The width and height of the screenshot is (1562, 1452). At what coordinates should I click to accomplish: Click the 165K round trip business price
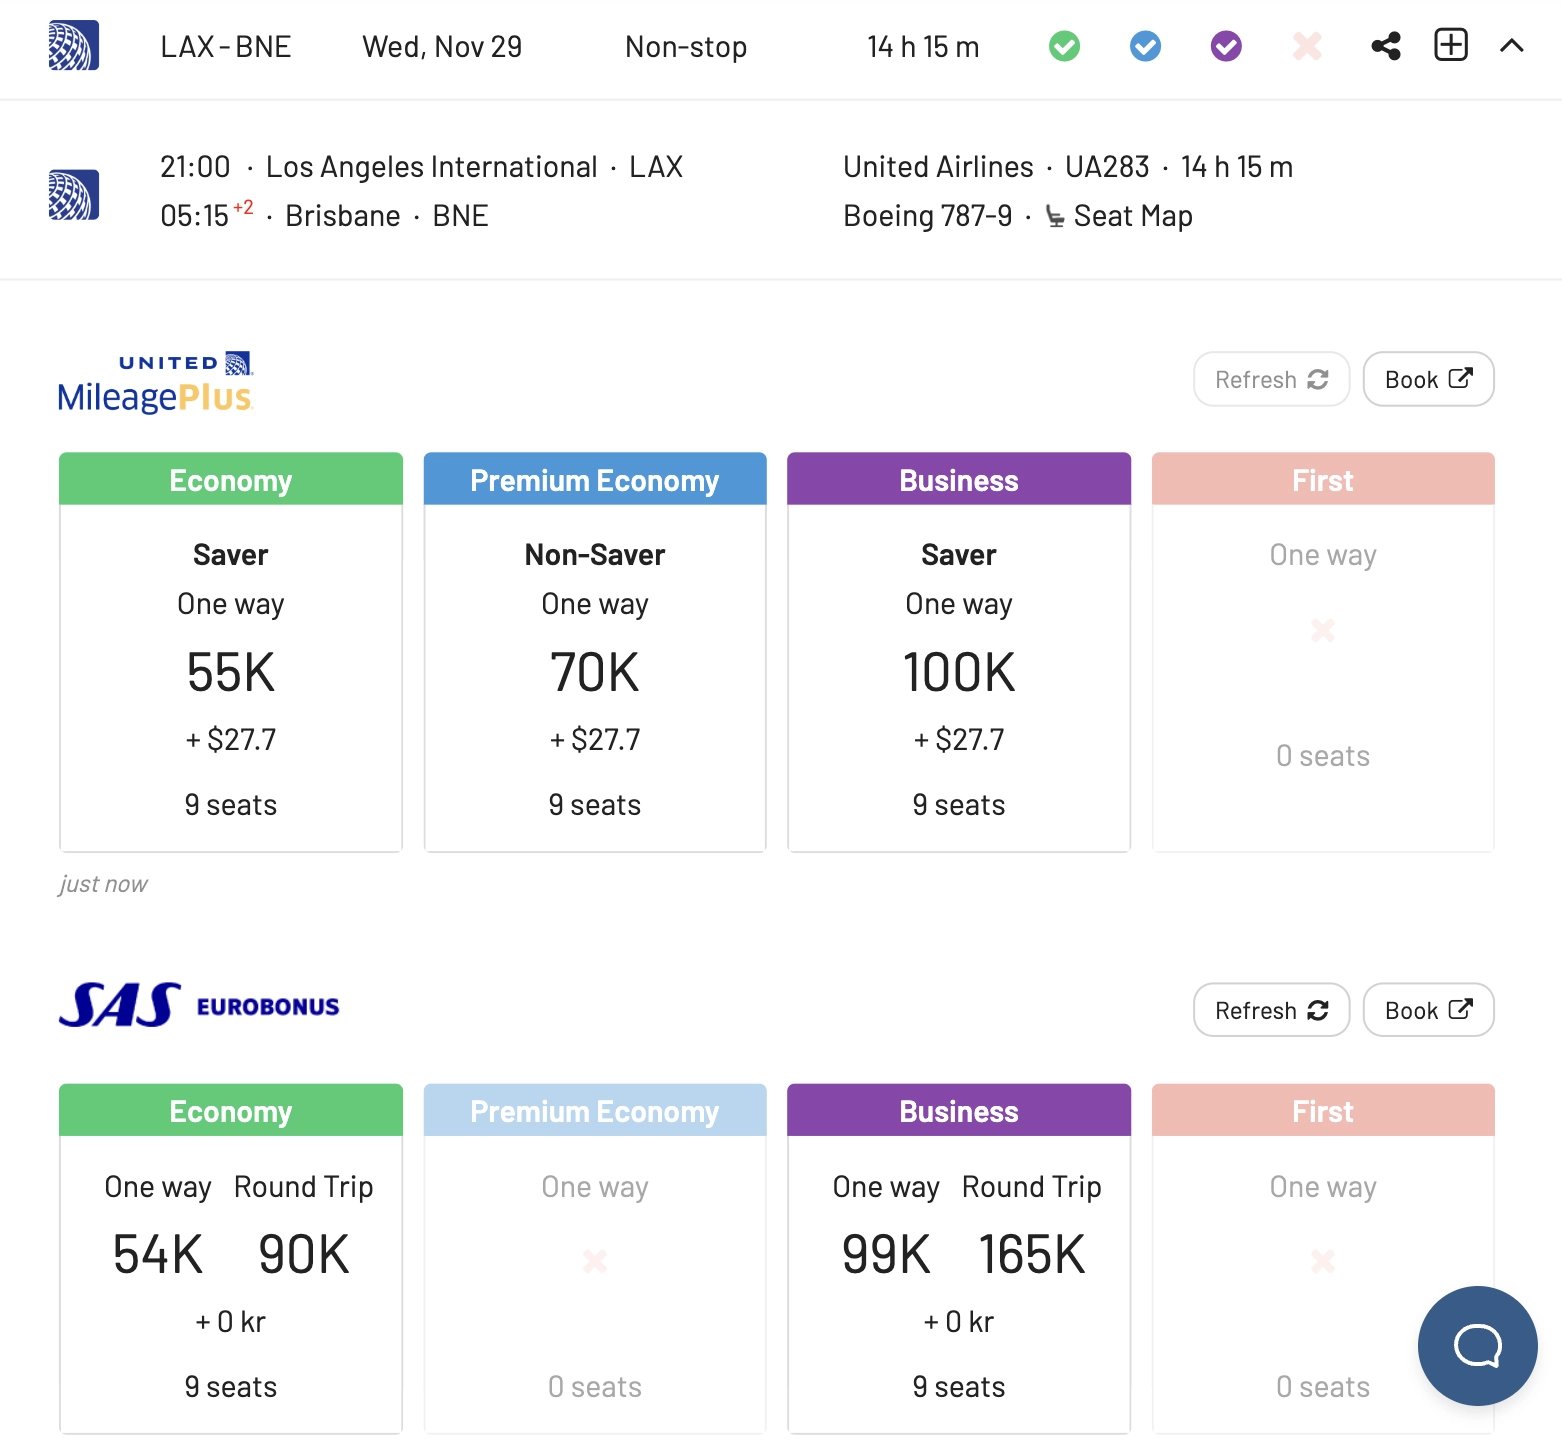pyautogui.click(x=1032, y=1254)
